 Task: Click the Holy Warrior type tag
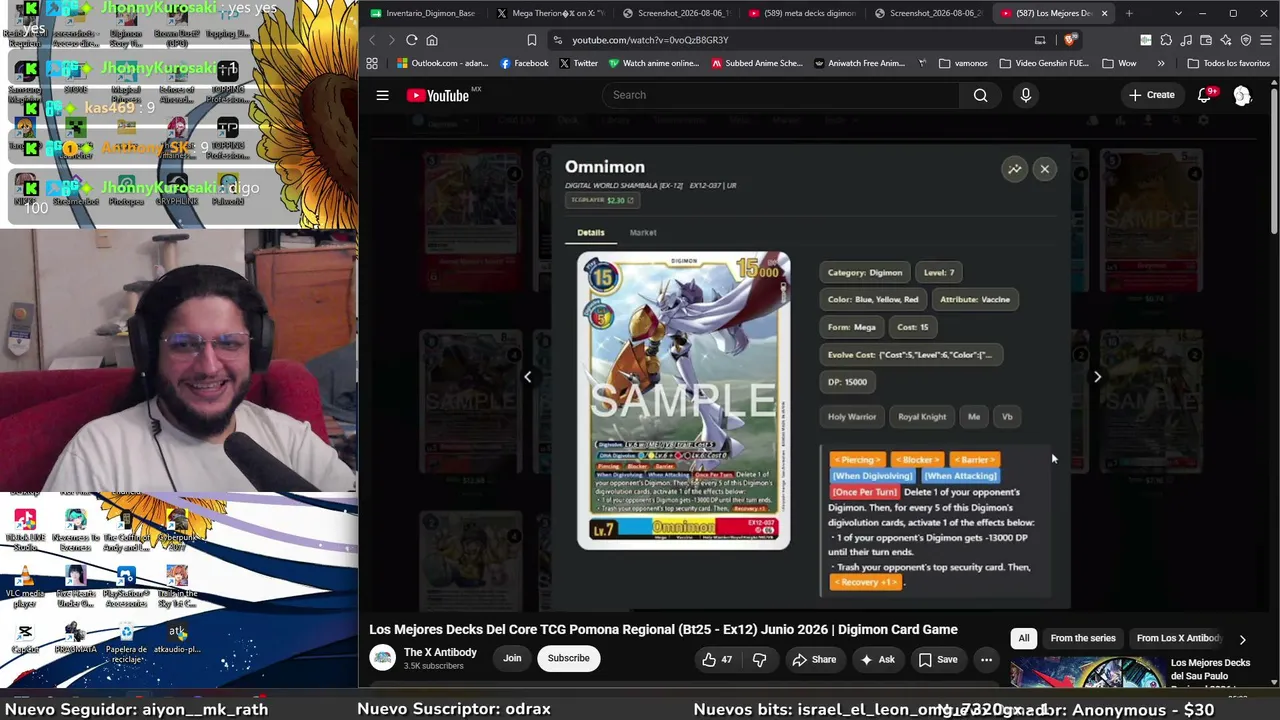click(852, 417)
